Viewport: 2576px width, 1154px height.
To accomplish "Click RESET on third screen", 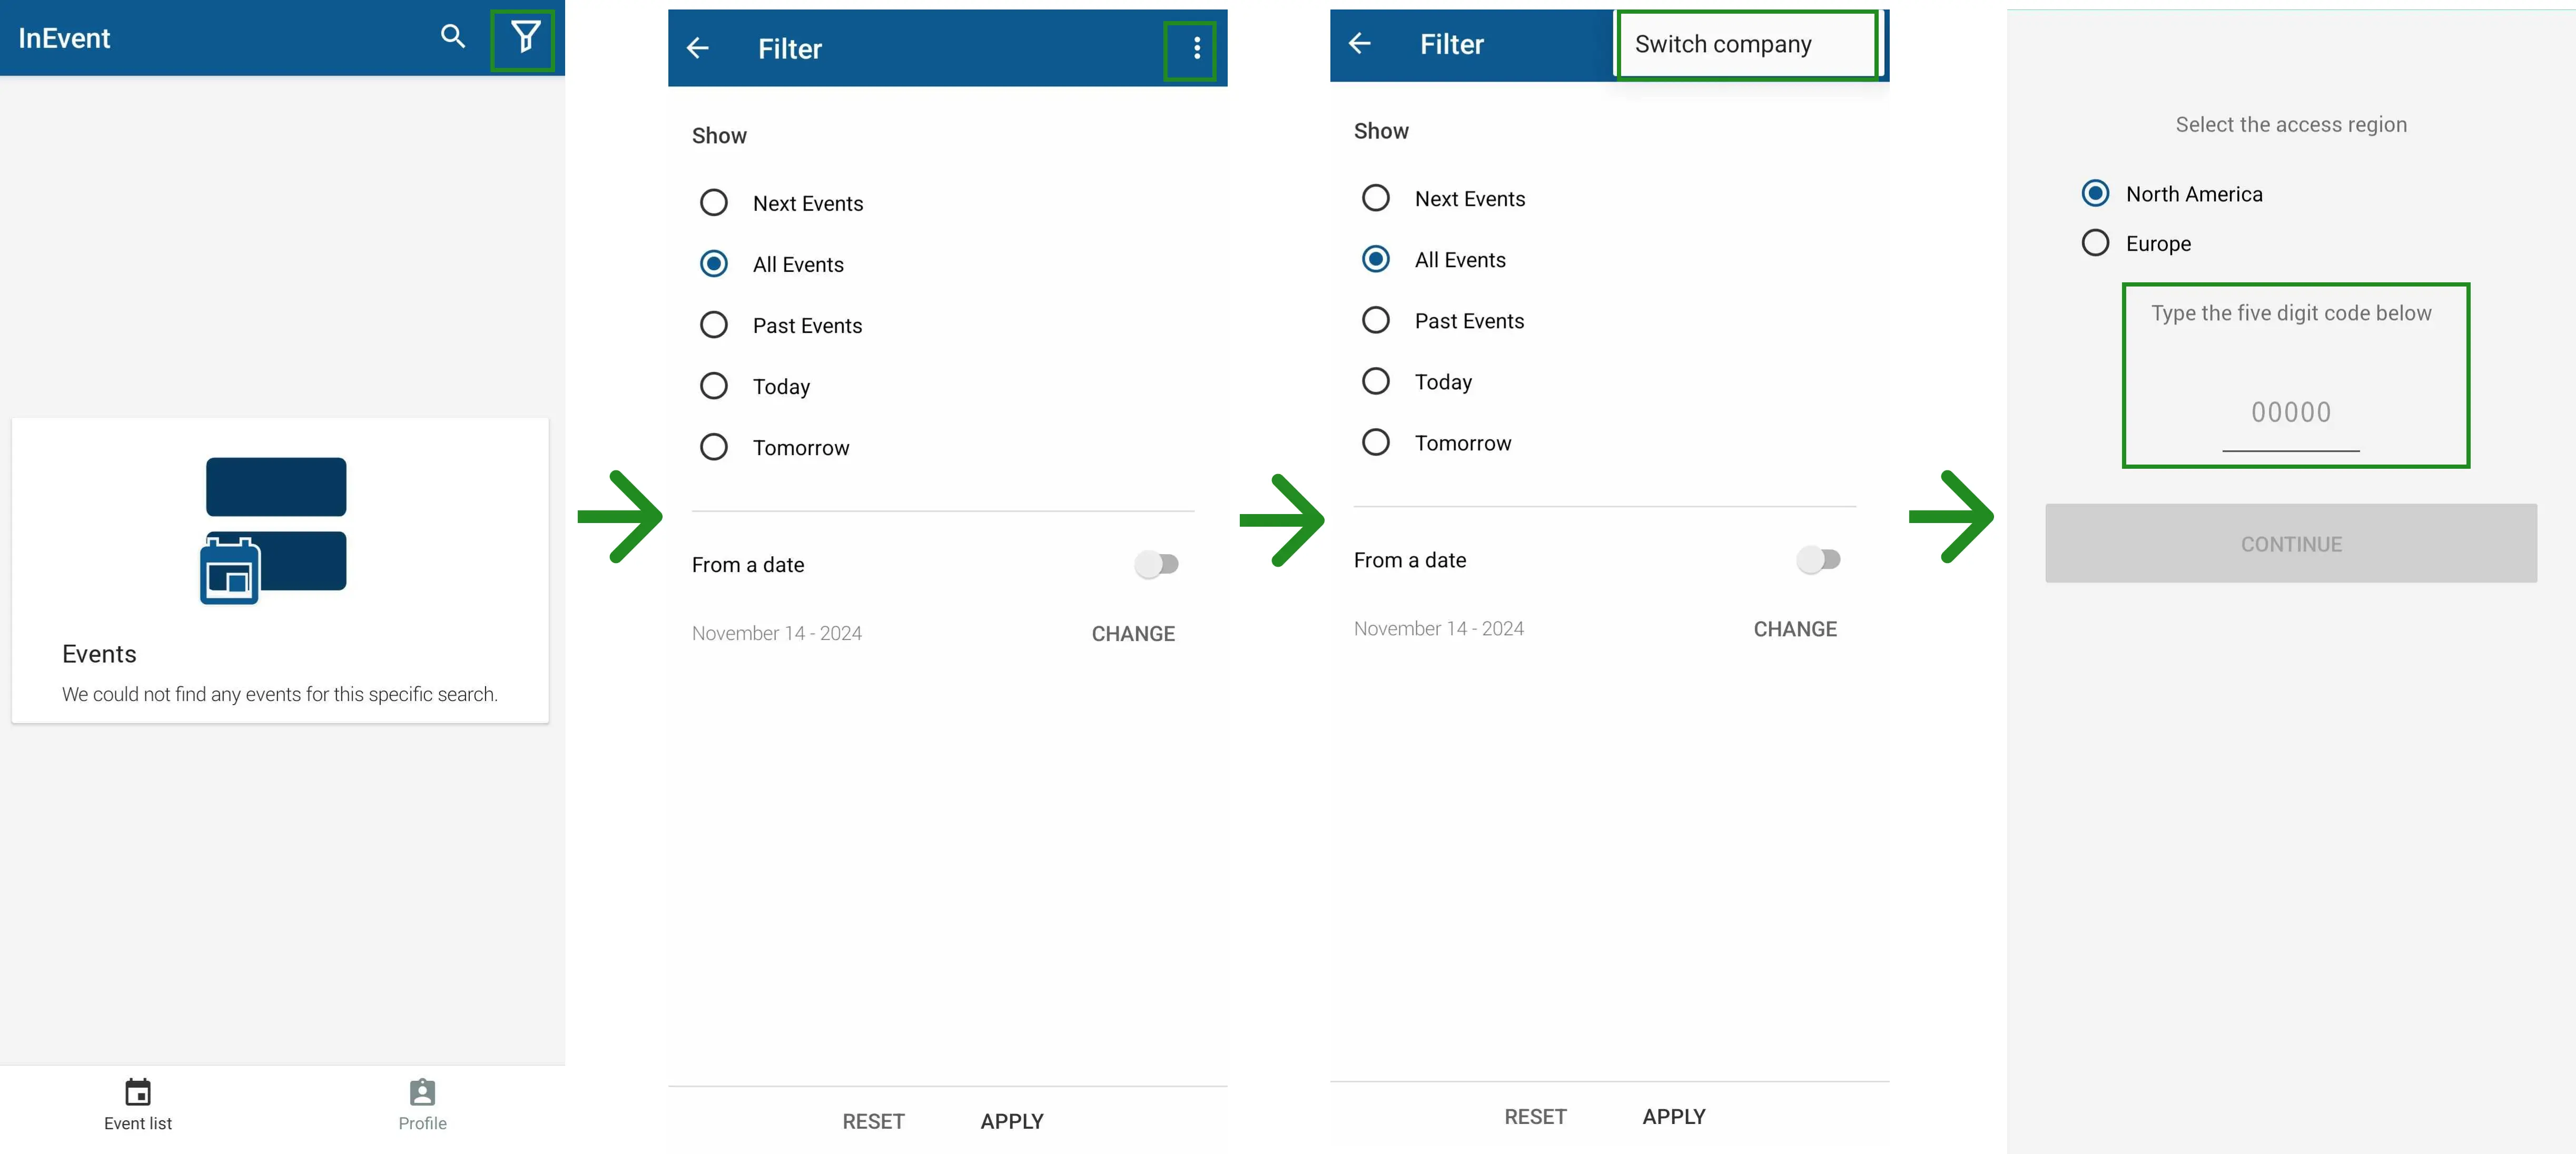I will point(1535,1116).
